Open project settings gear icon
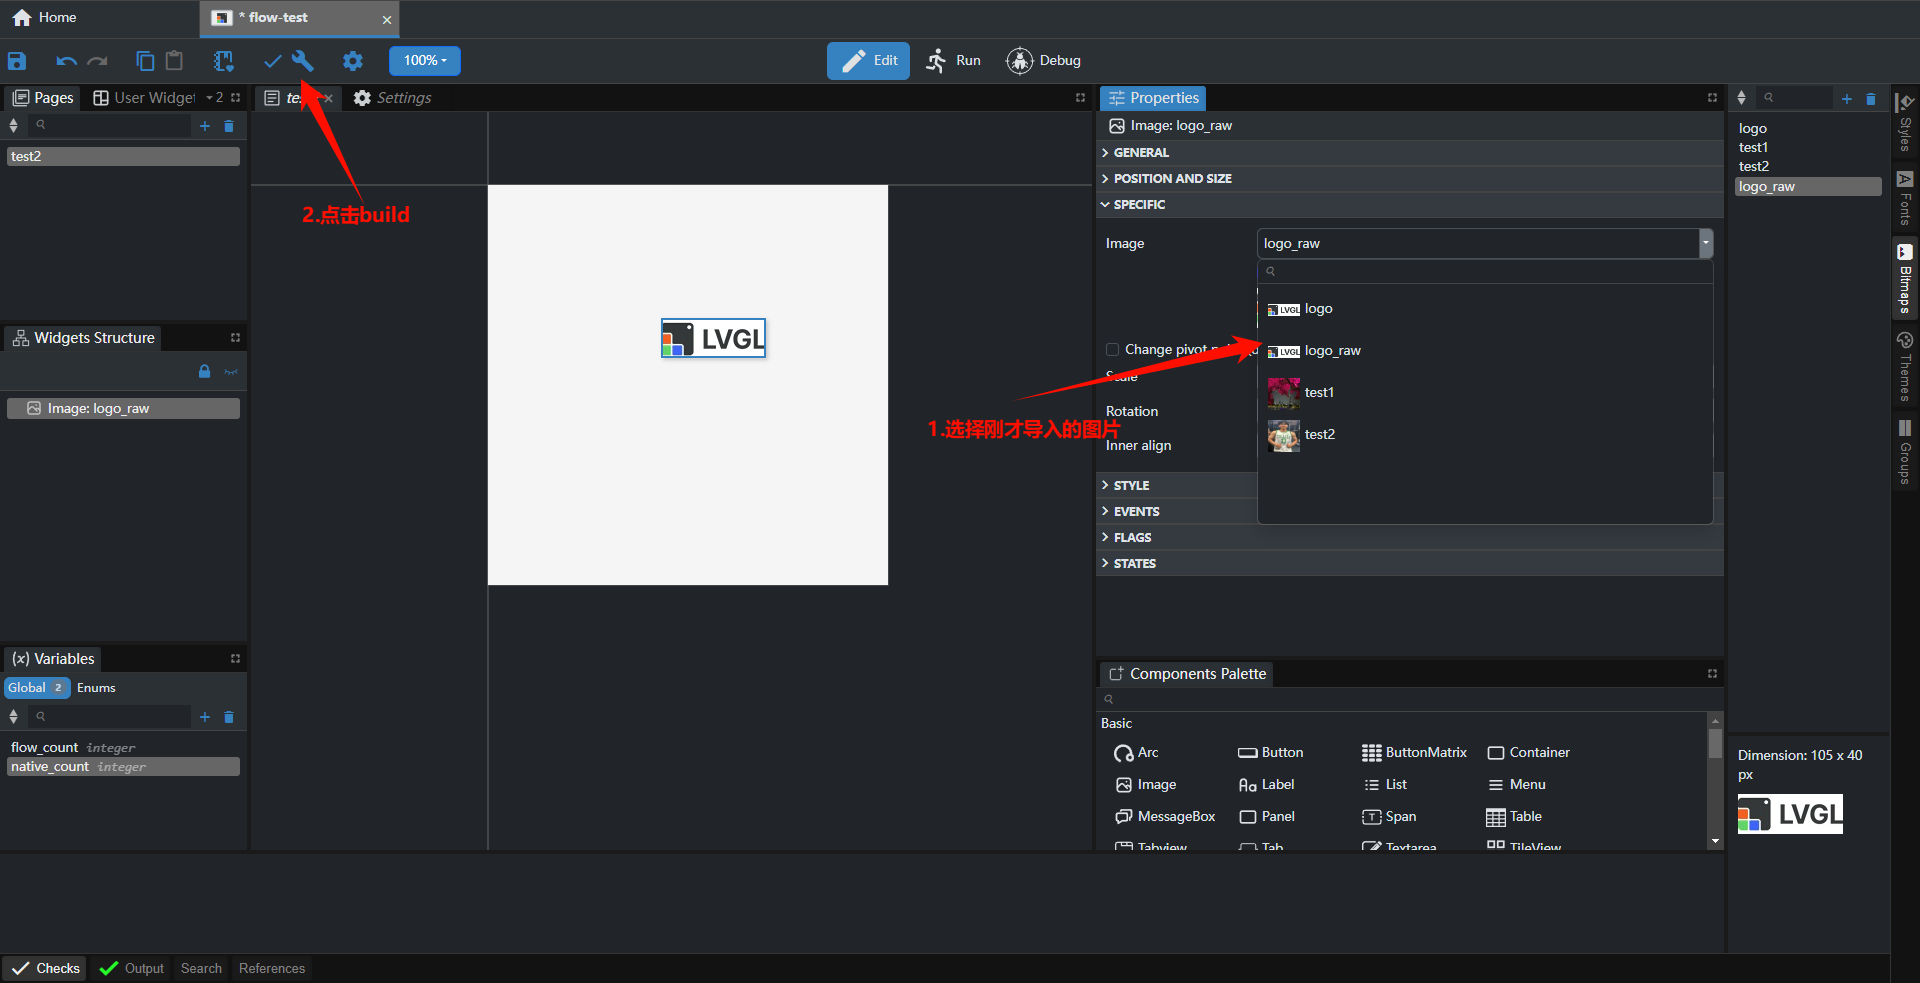This screenshot has width=1920, height=983. 353,61
